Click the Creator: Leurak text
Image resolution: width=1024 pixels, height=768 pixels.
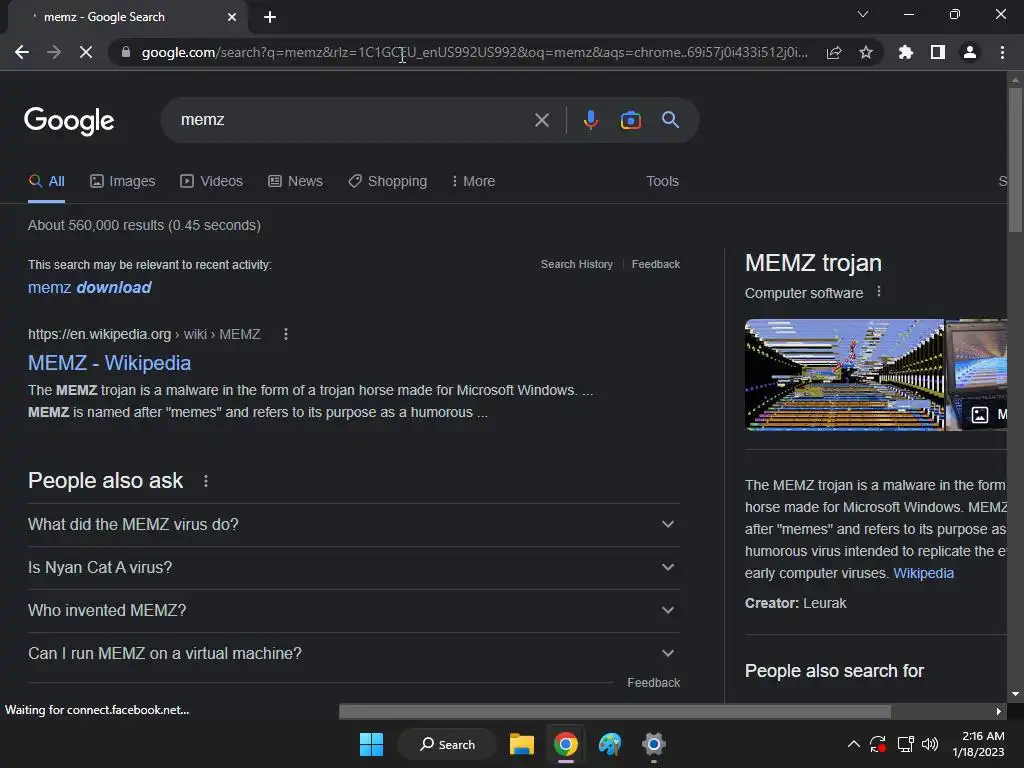(x=795, y=603)
